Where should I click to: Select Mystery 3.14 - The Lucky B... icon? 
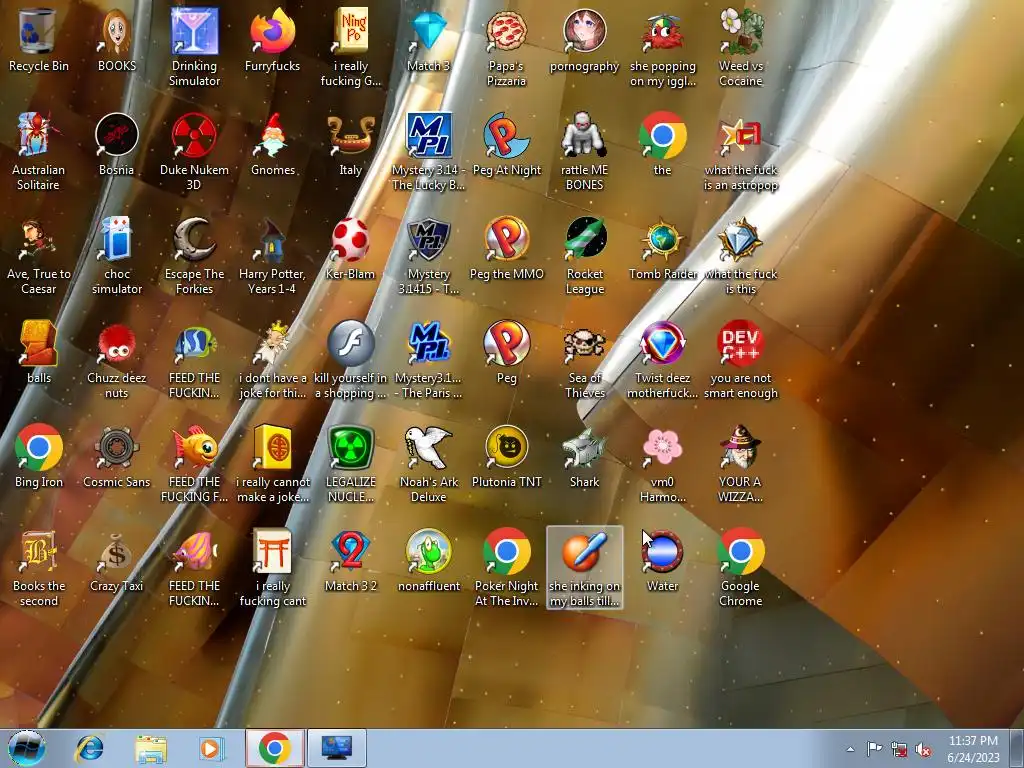pos(428,135)
